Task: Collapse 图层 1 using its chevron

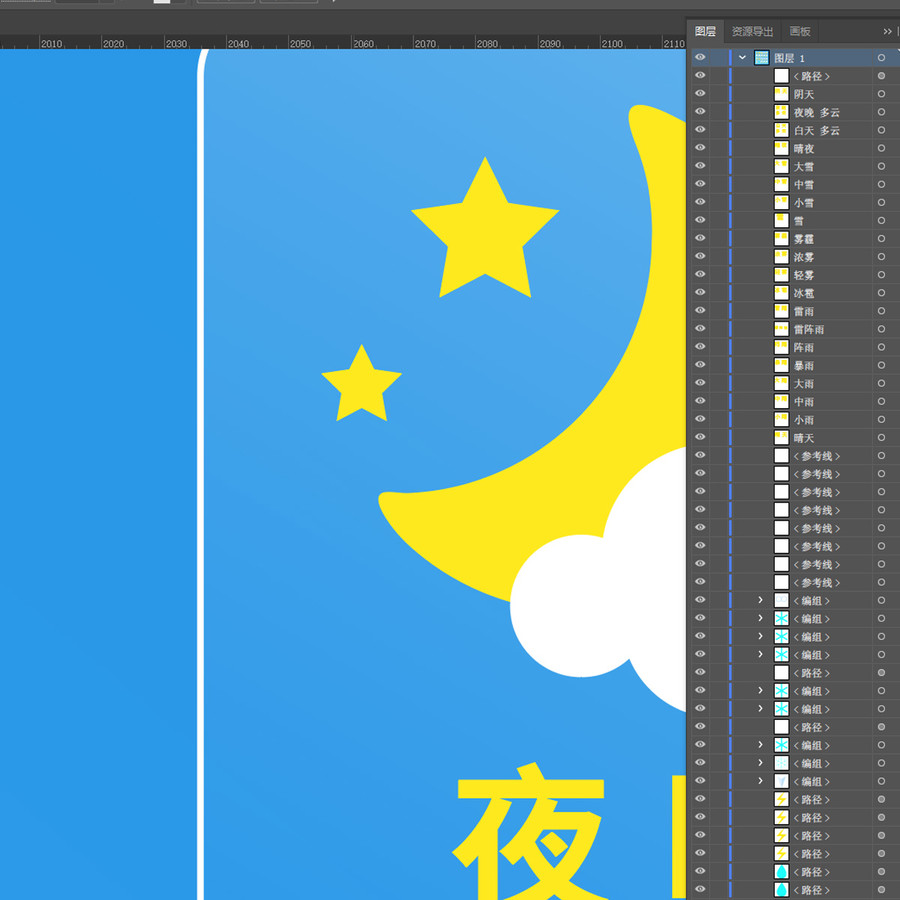Action: 742,58
